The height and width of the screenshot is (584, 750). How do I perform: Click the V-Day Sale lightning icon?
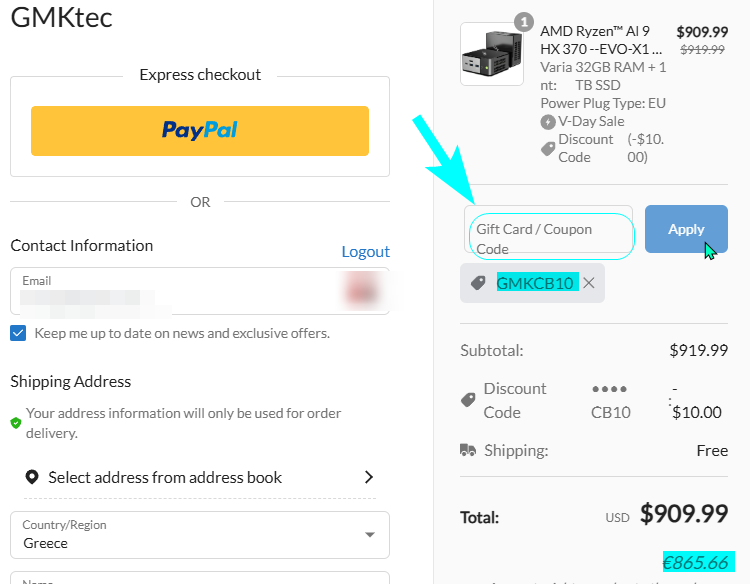(548, 122)
